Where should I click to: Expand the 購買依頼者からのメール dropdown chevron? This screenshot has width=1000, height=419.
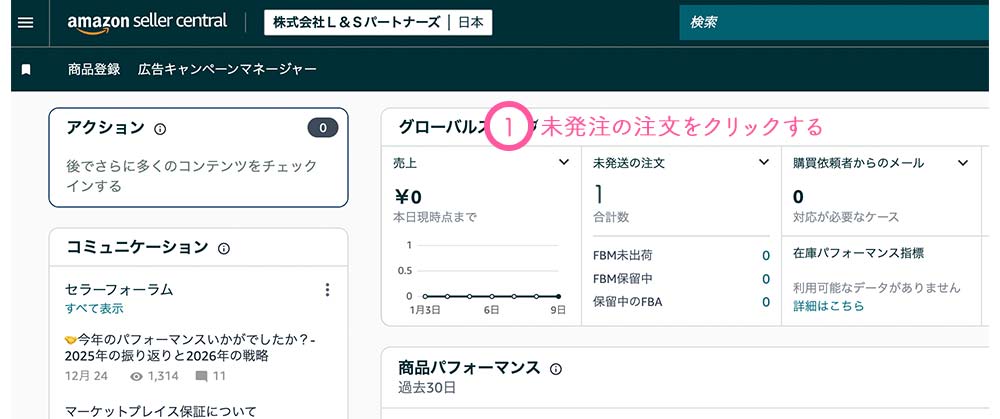(963, 162)
